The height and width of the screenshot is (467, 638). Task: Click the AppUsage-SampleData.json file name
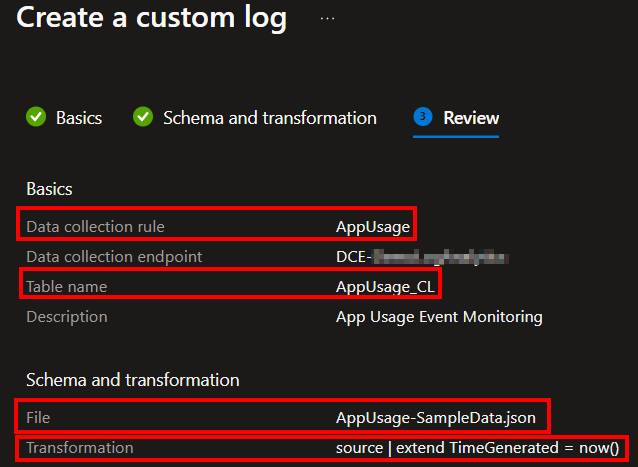pyautogui.click(x=441, y=417)
